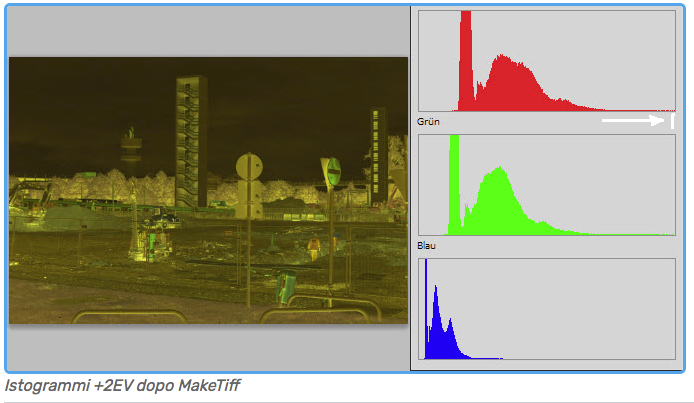
Task: Select the blue channel histogram
Action: tap(546, 309)
